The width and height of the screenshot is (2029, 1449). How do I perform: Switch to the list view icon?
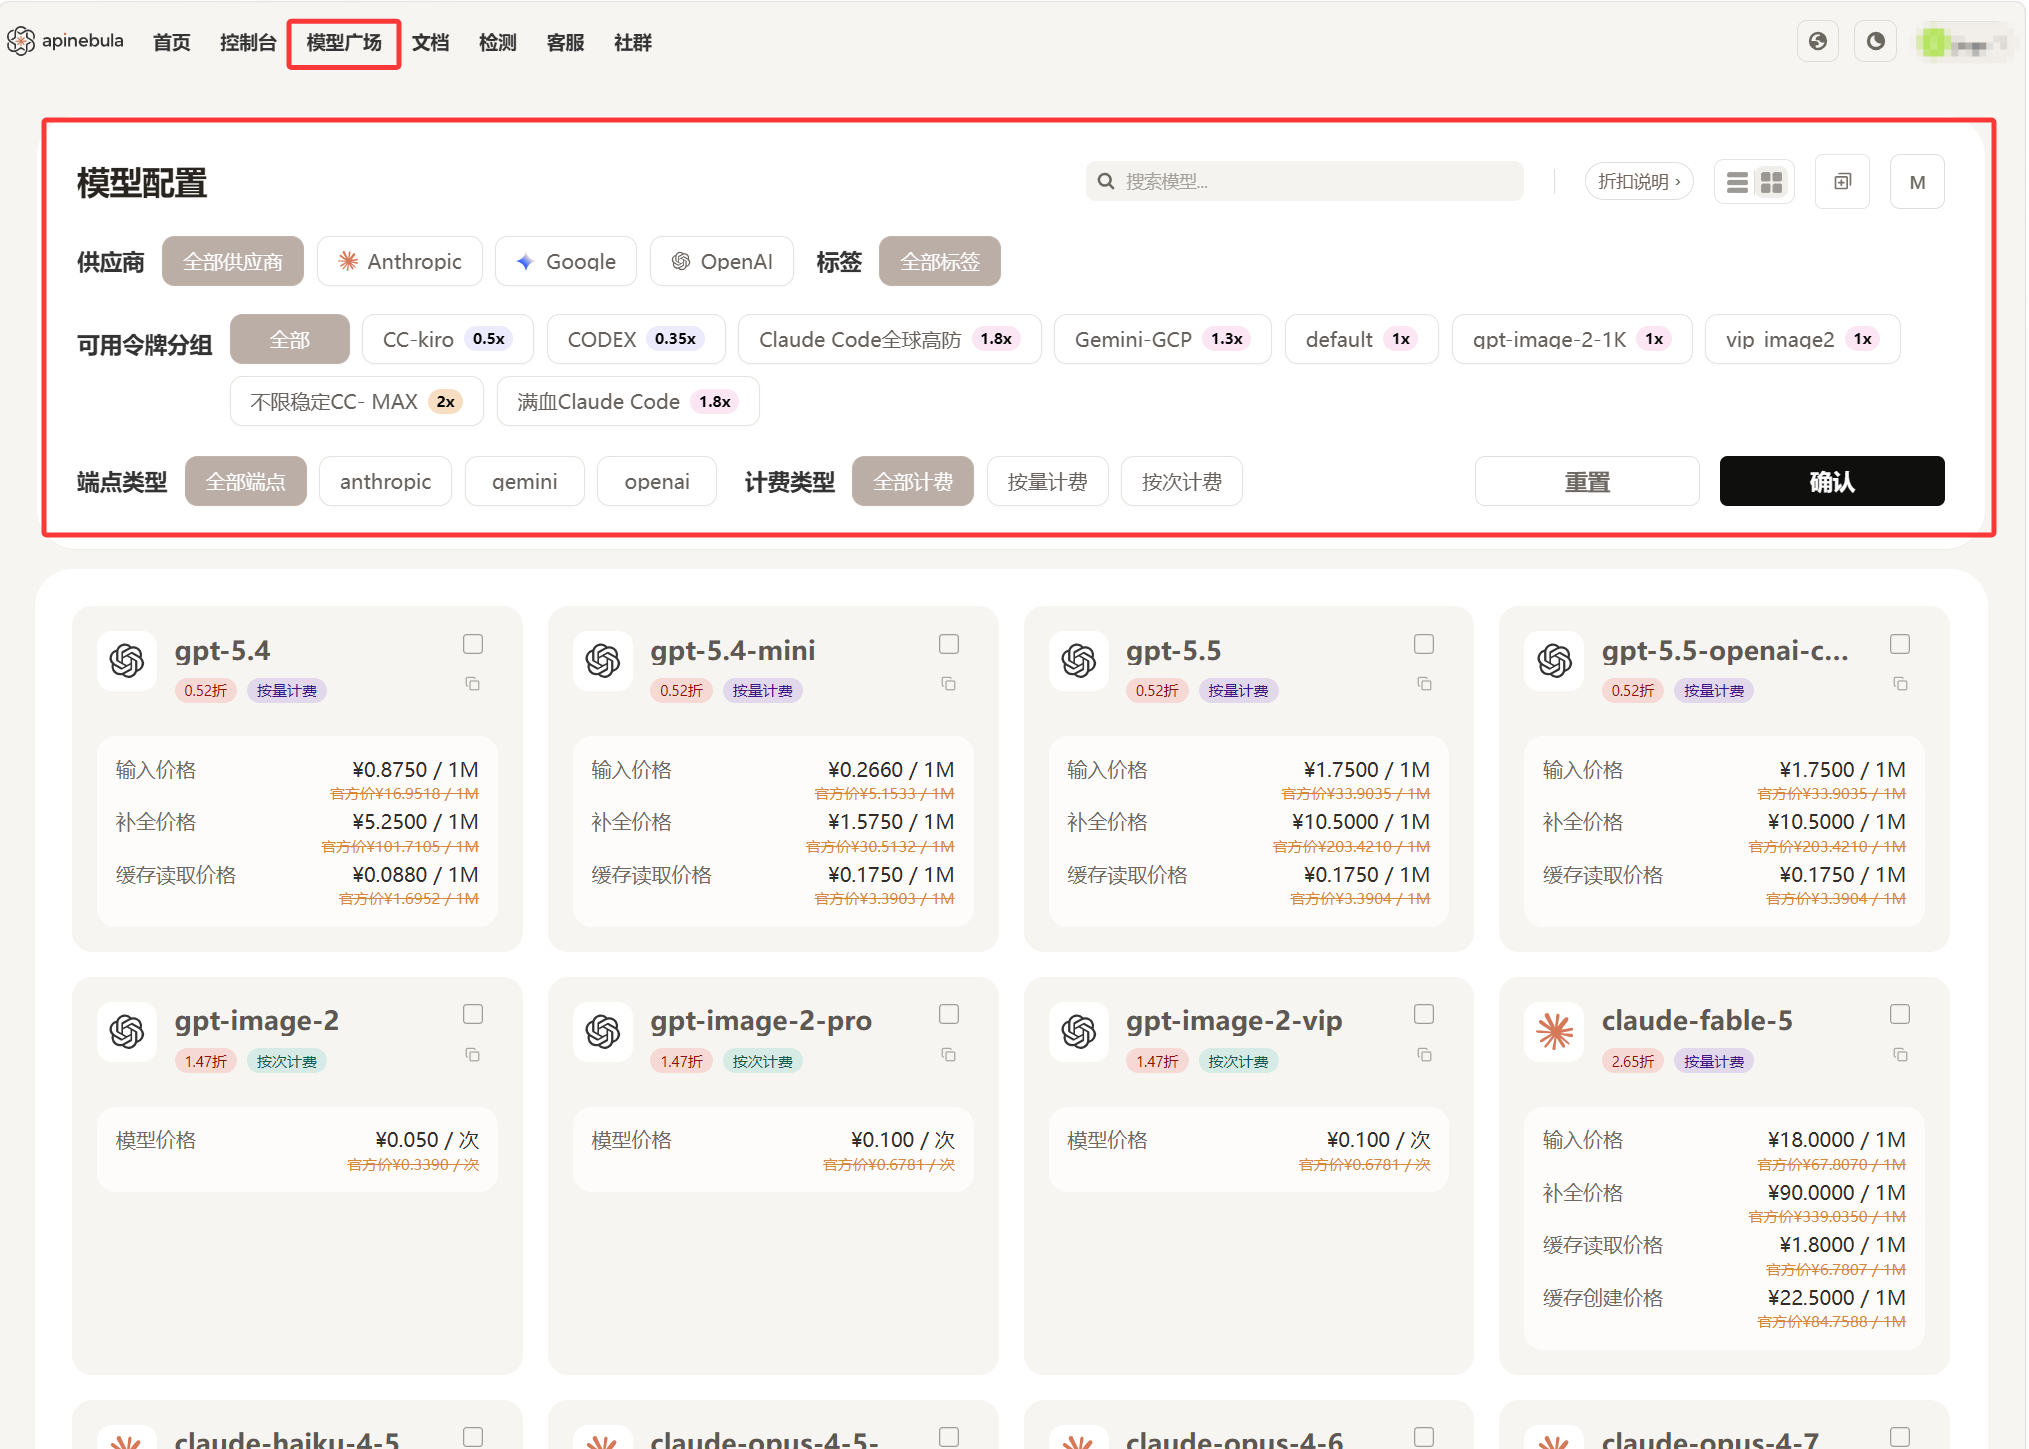(x=1737, y=182)
